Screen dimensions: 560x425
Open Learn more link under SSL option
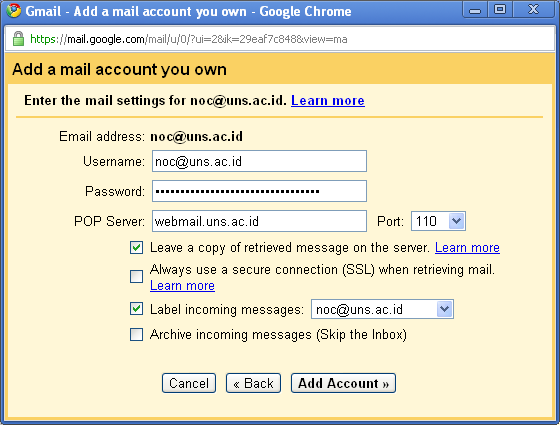[x=182, y=286]
